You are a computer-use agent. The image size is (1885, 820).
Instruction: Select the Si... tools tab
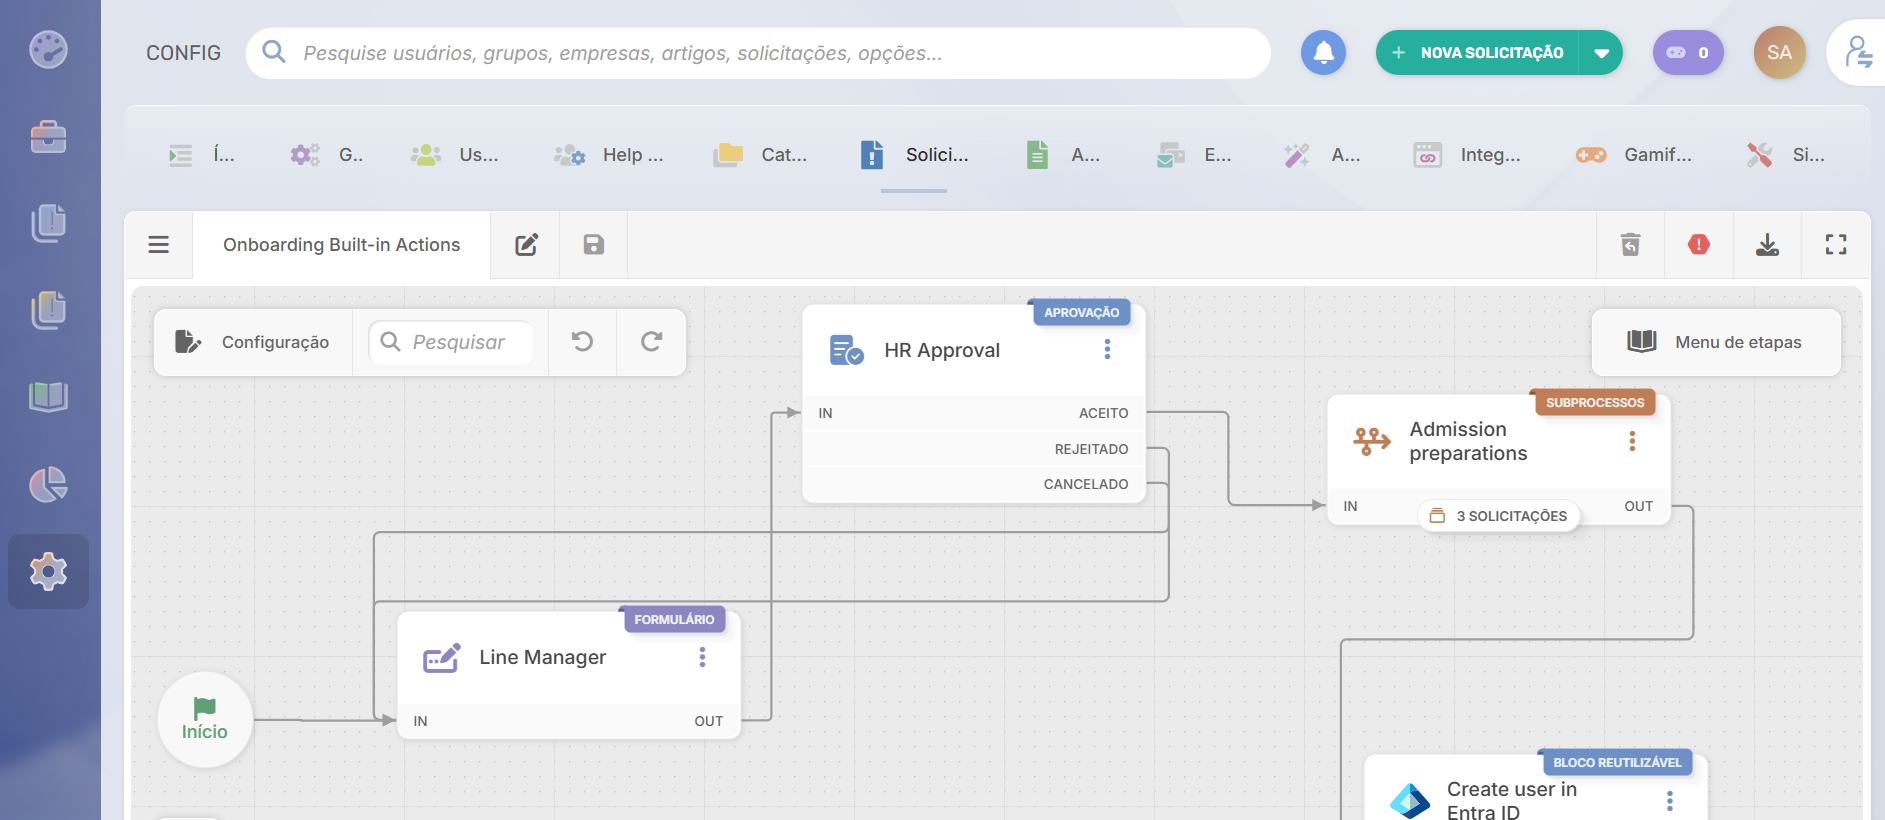click(x=1786, y=155)
